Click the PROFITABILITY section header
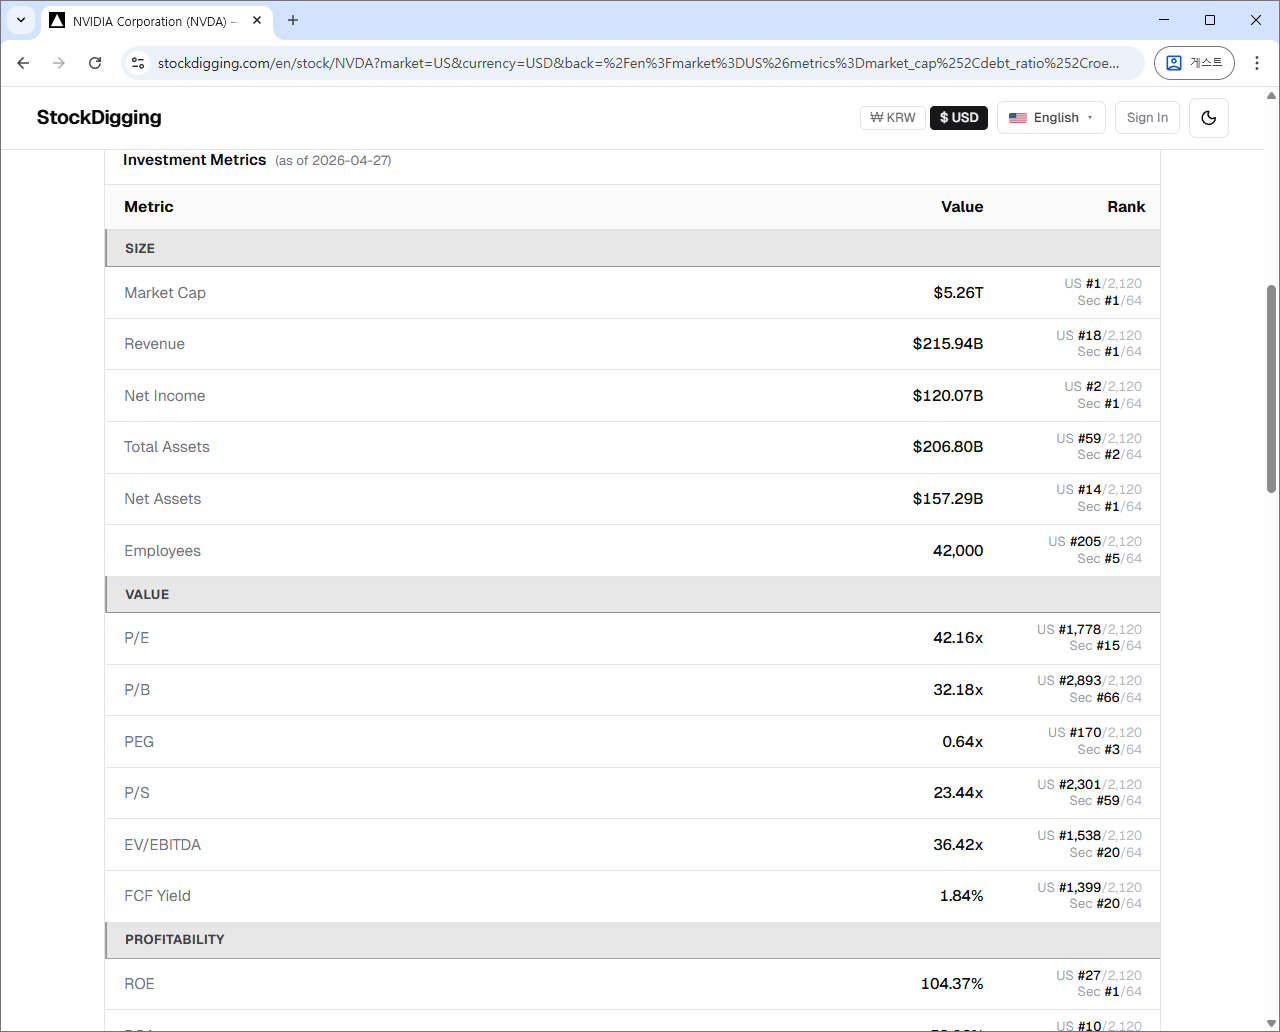 632,939
